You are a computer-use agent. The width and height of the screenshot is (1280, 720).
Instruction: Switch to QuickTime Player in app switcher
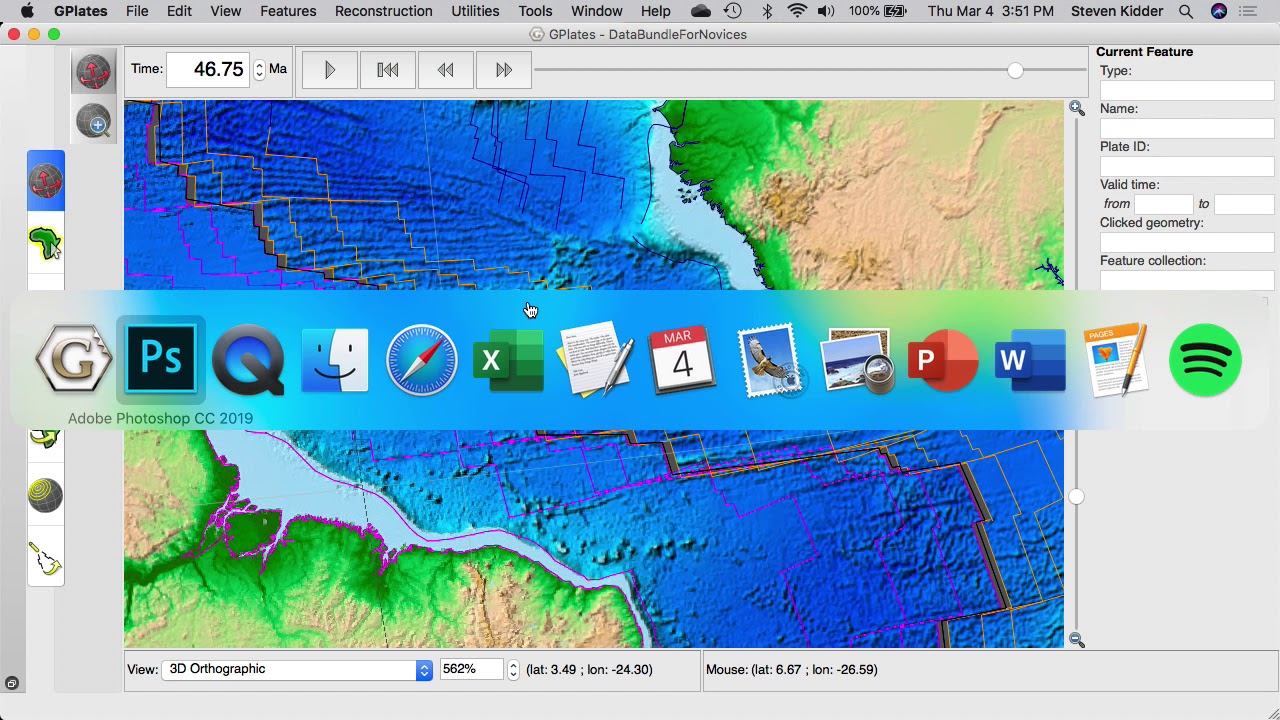(x=248, y=360)
